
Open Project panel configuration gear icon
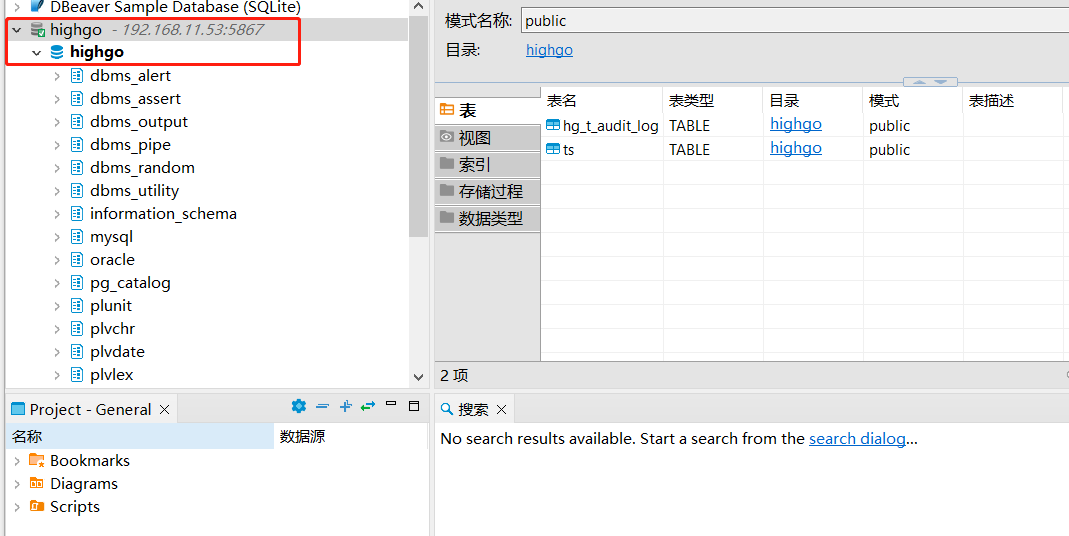299,406
